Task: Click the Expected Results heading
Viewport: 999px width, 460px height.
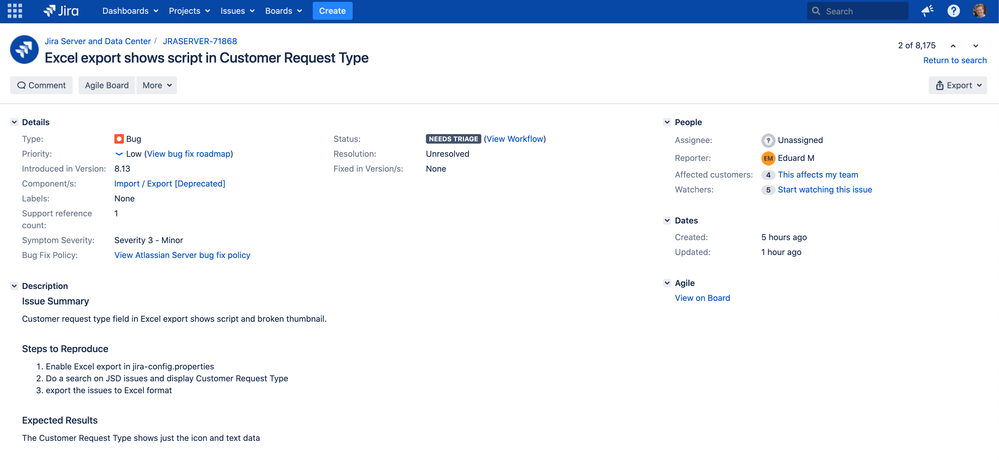Action: click(60, 420)
